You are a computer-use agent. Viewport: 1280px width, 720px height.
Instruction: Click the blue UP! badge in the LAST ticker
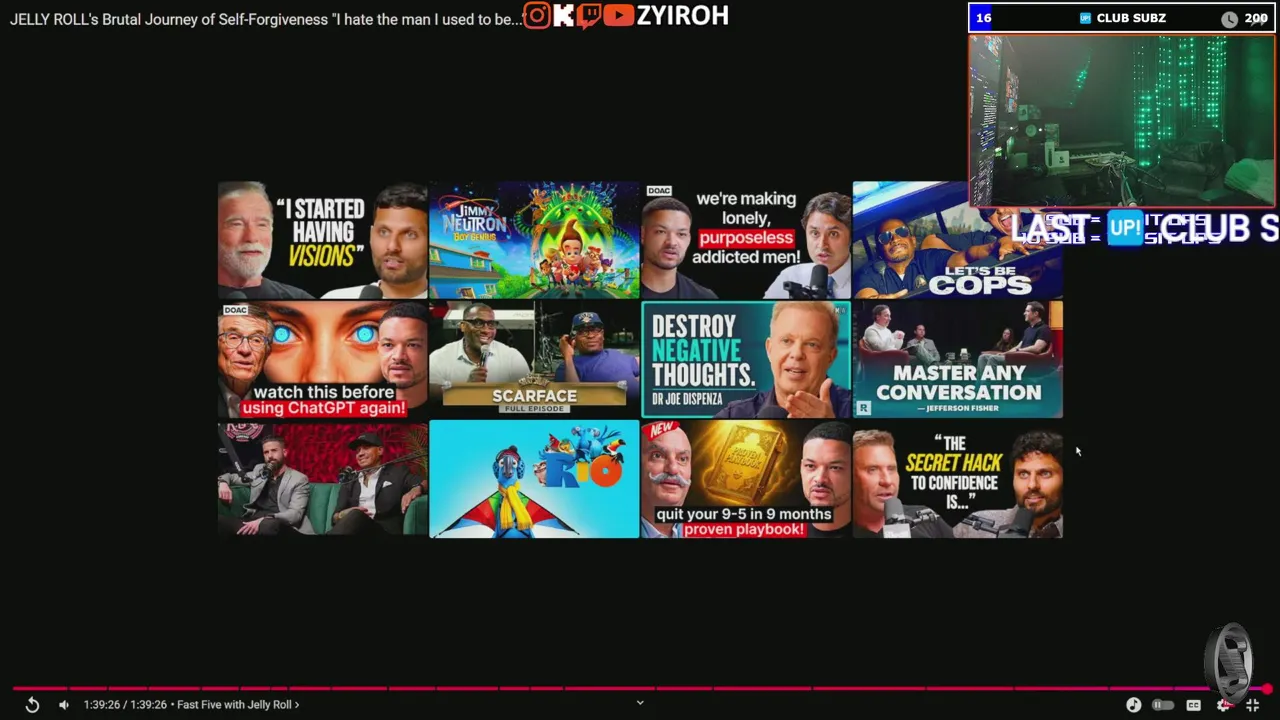(x=1125, y=229)
